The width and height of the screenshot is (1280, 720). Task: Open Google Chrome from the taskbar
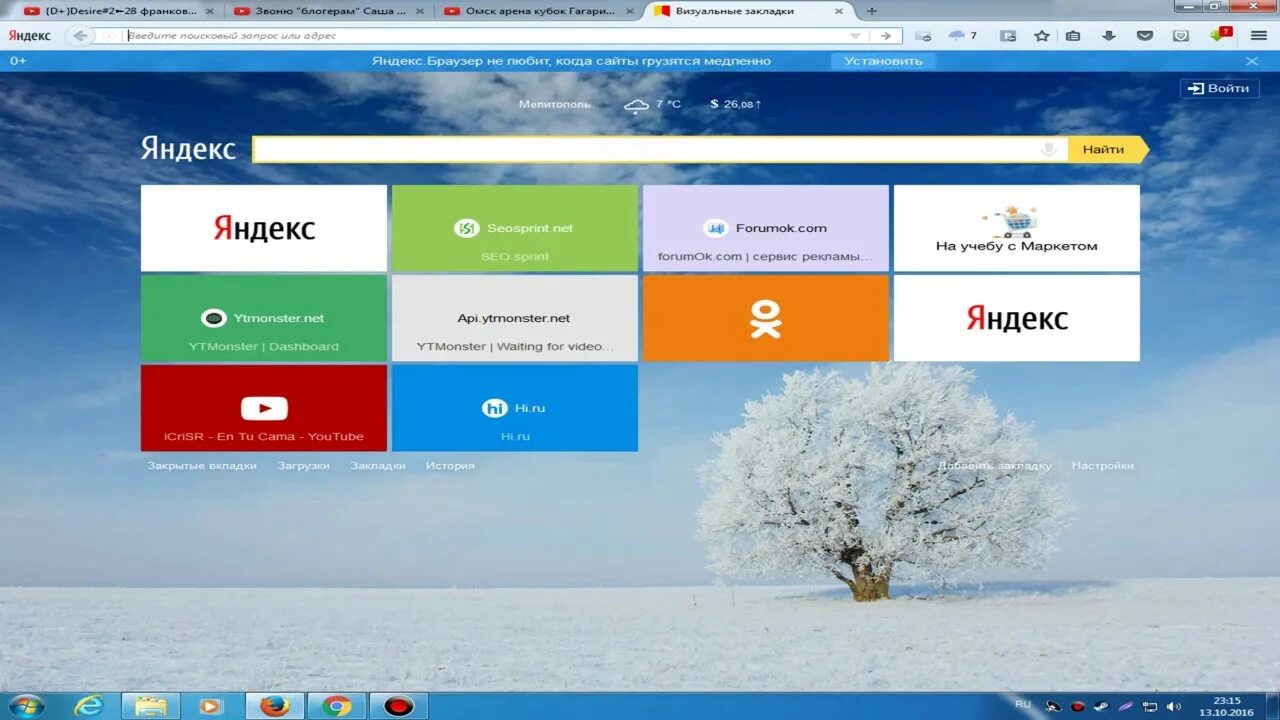click(337, 706)
